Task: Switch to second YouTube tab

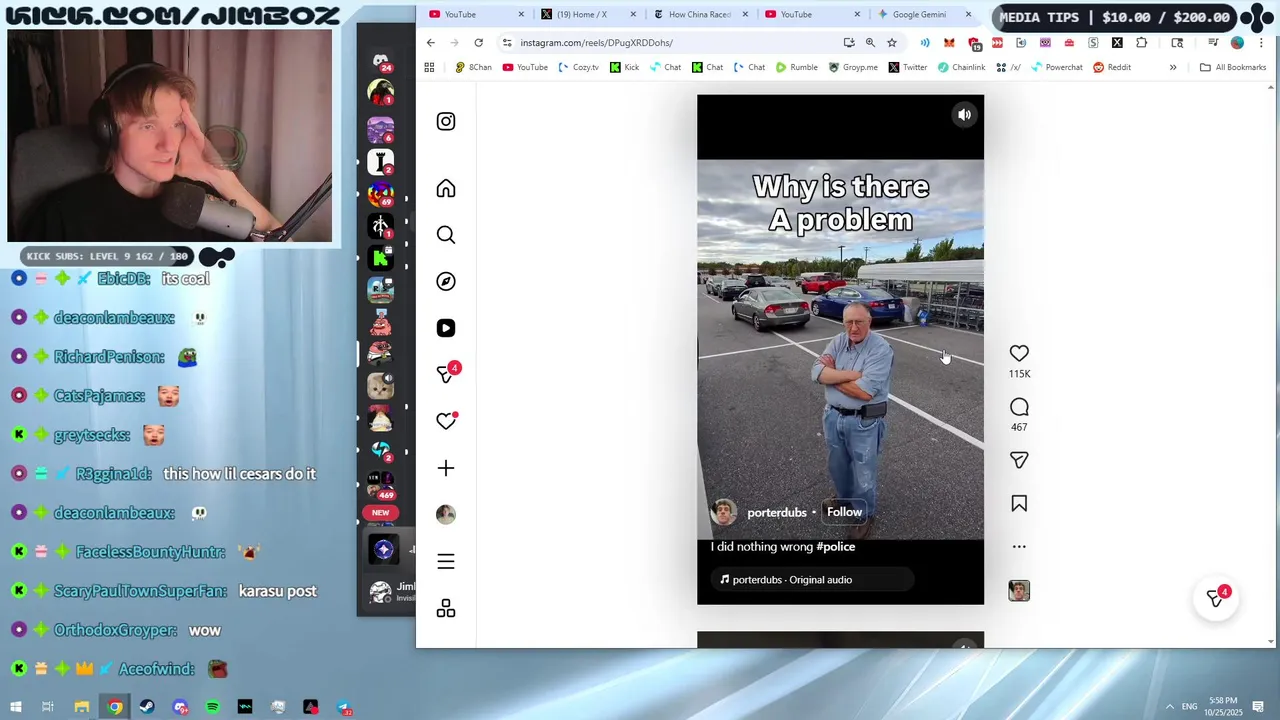Action: click(812, 14)
